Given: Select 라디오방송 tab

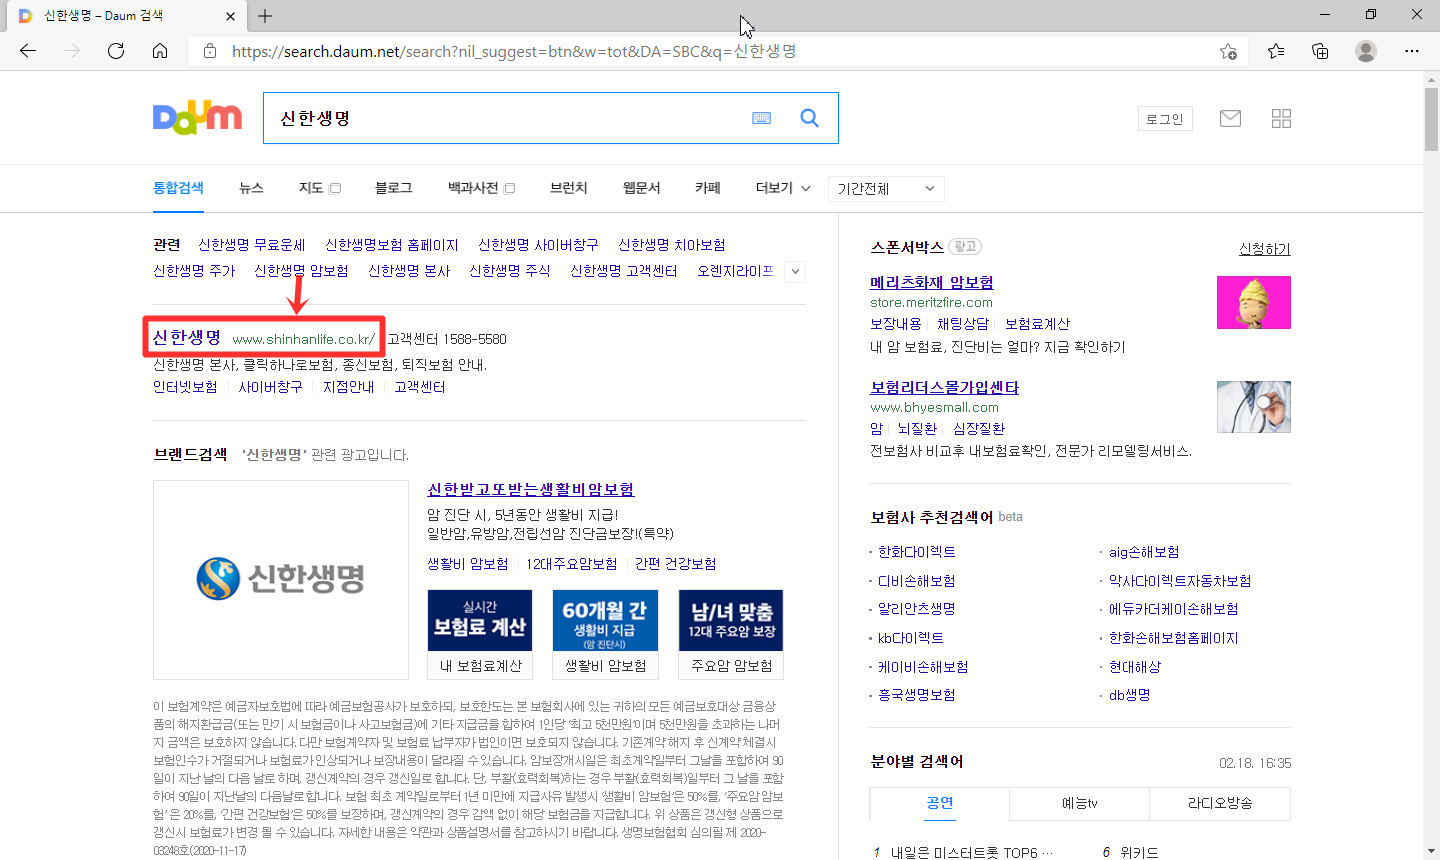Looking at the screenshot, I should [x=1220, y=803].
